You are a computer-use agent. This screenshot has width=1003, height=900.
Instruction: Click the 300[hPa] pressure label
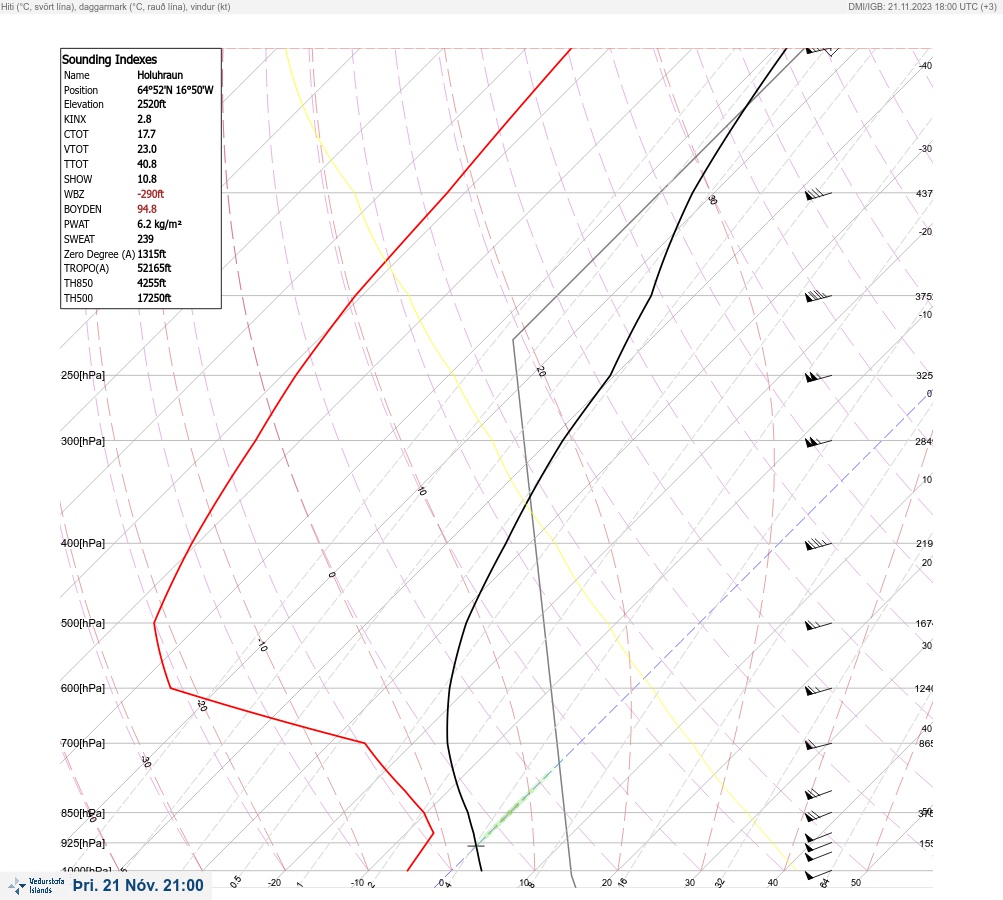point(83,441)
